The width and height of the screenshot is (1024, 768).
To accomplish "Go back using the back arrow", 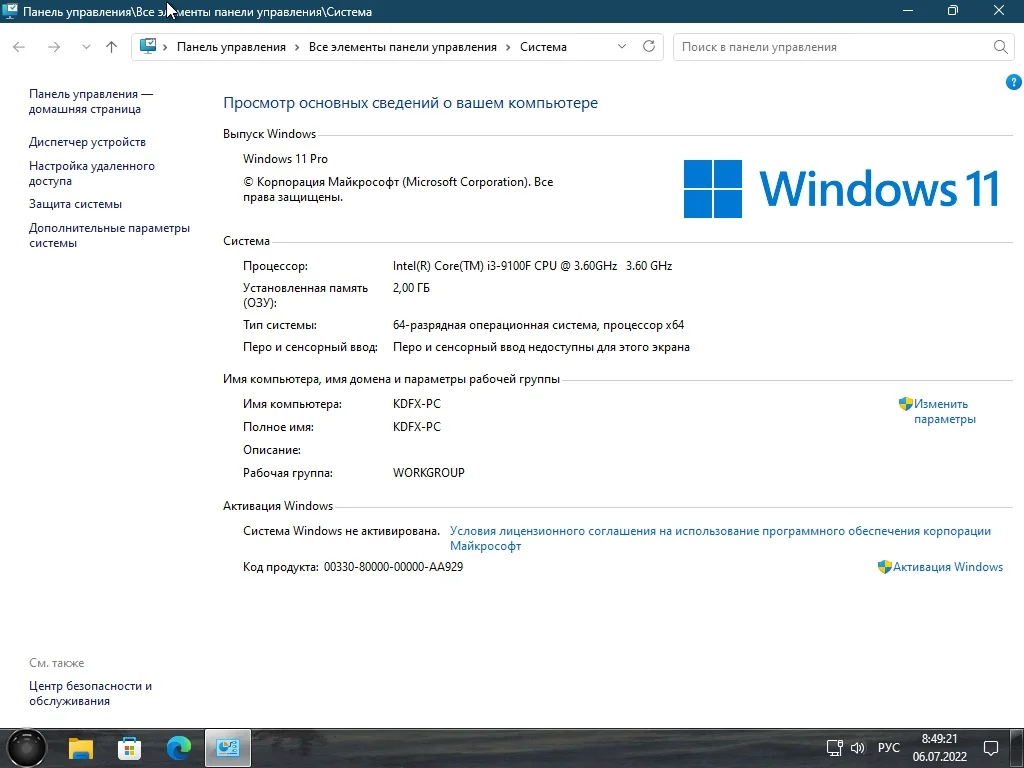I will pos(19,47).
